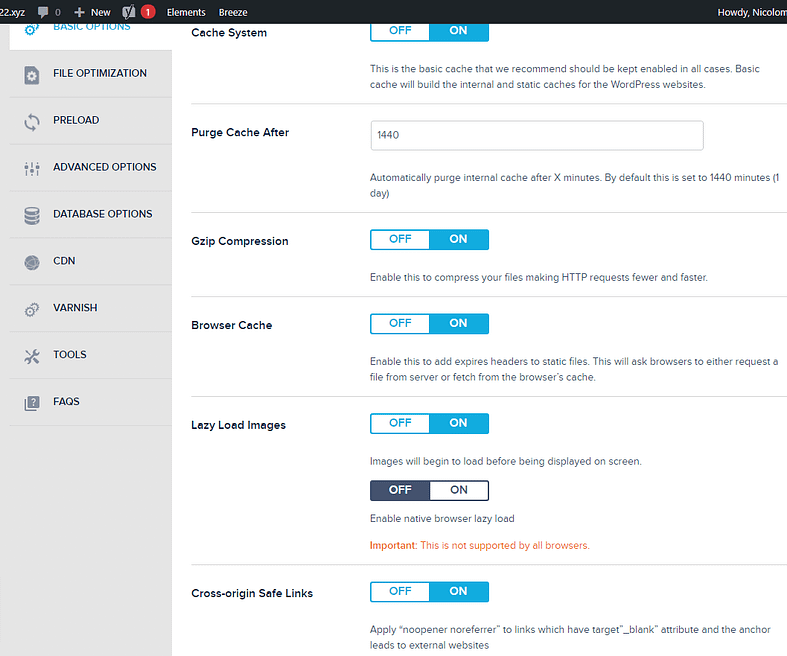This screenshot has height=656, width=787.
Task: Enable native browser lazy load ON
Action: coord(459,490)
